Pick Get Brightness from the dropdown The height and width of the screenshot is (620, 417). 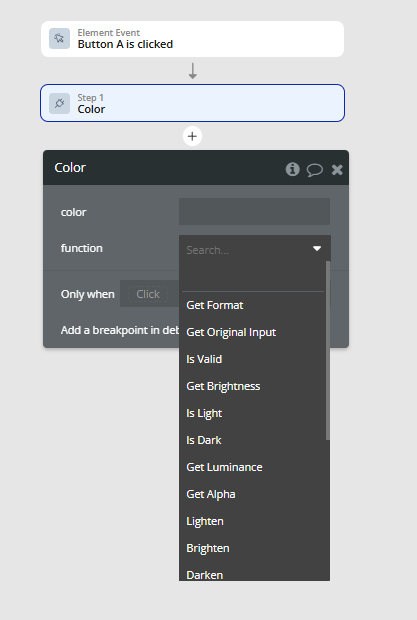pos(223,386)
